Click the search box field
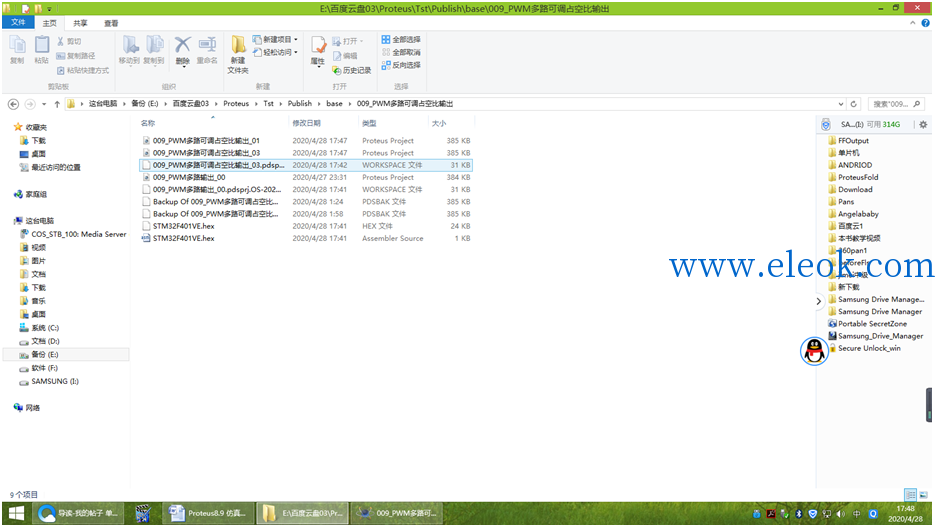Image resolution: width=935 pixels, height=527 pixels. [x=896, y=104]
